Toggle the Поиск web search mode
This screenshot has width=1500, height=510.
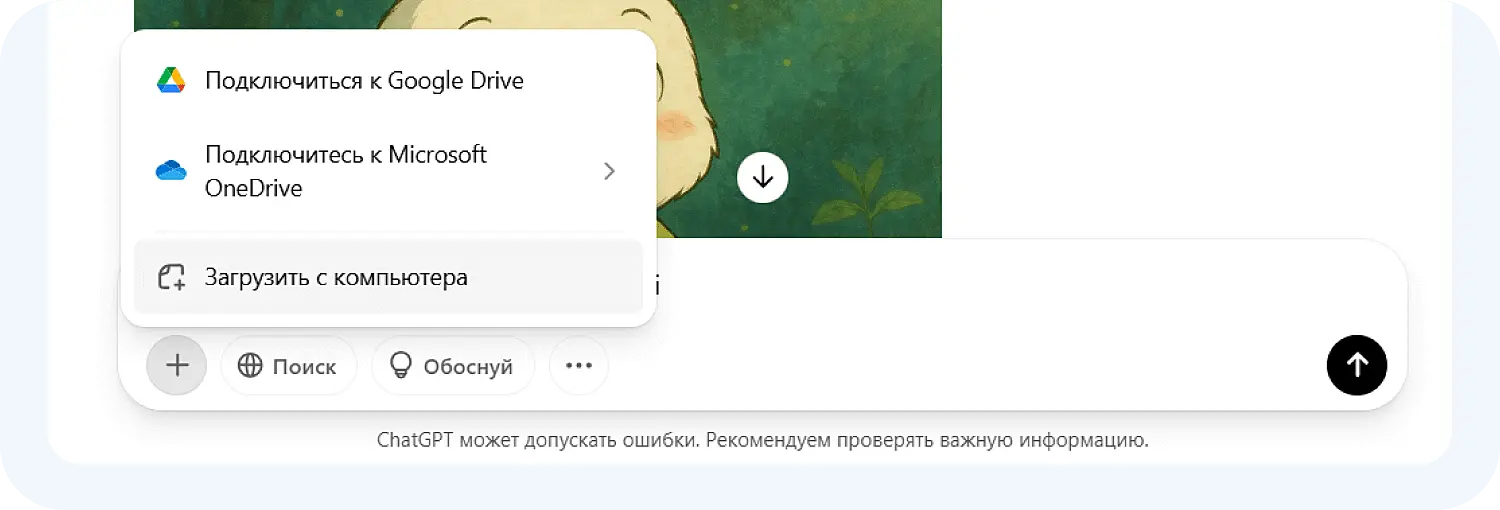pyautogui.click(x=288, y=366)
